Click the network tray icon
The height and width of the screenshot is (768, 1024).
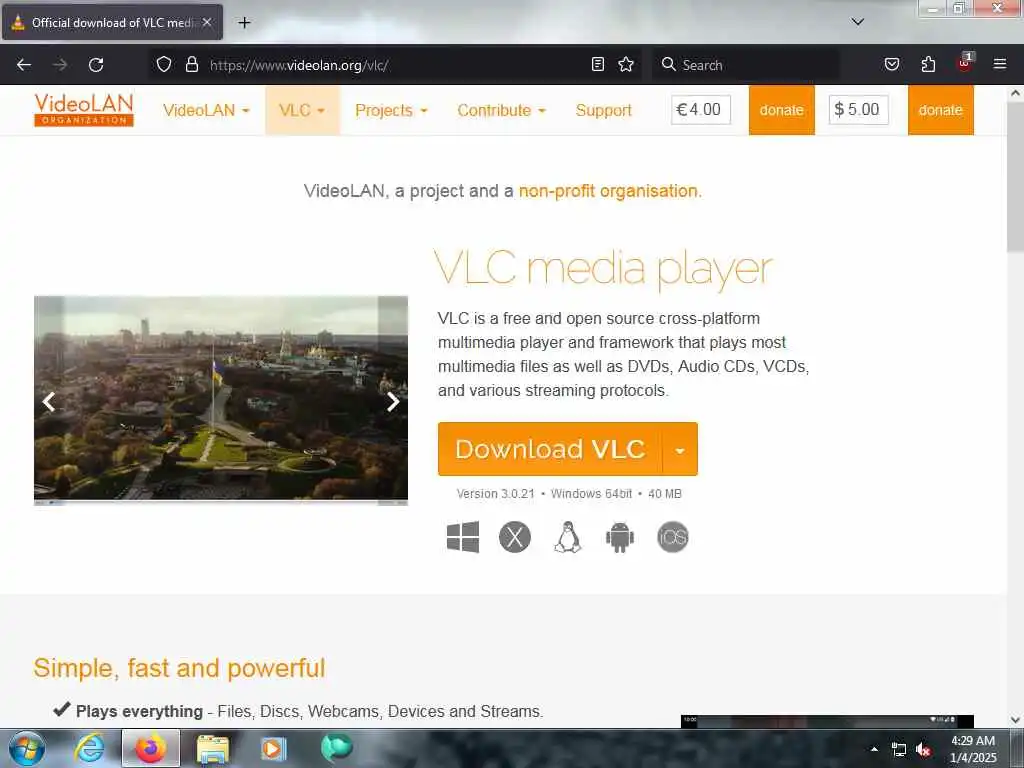point(899,750)
